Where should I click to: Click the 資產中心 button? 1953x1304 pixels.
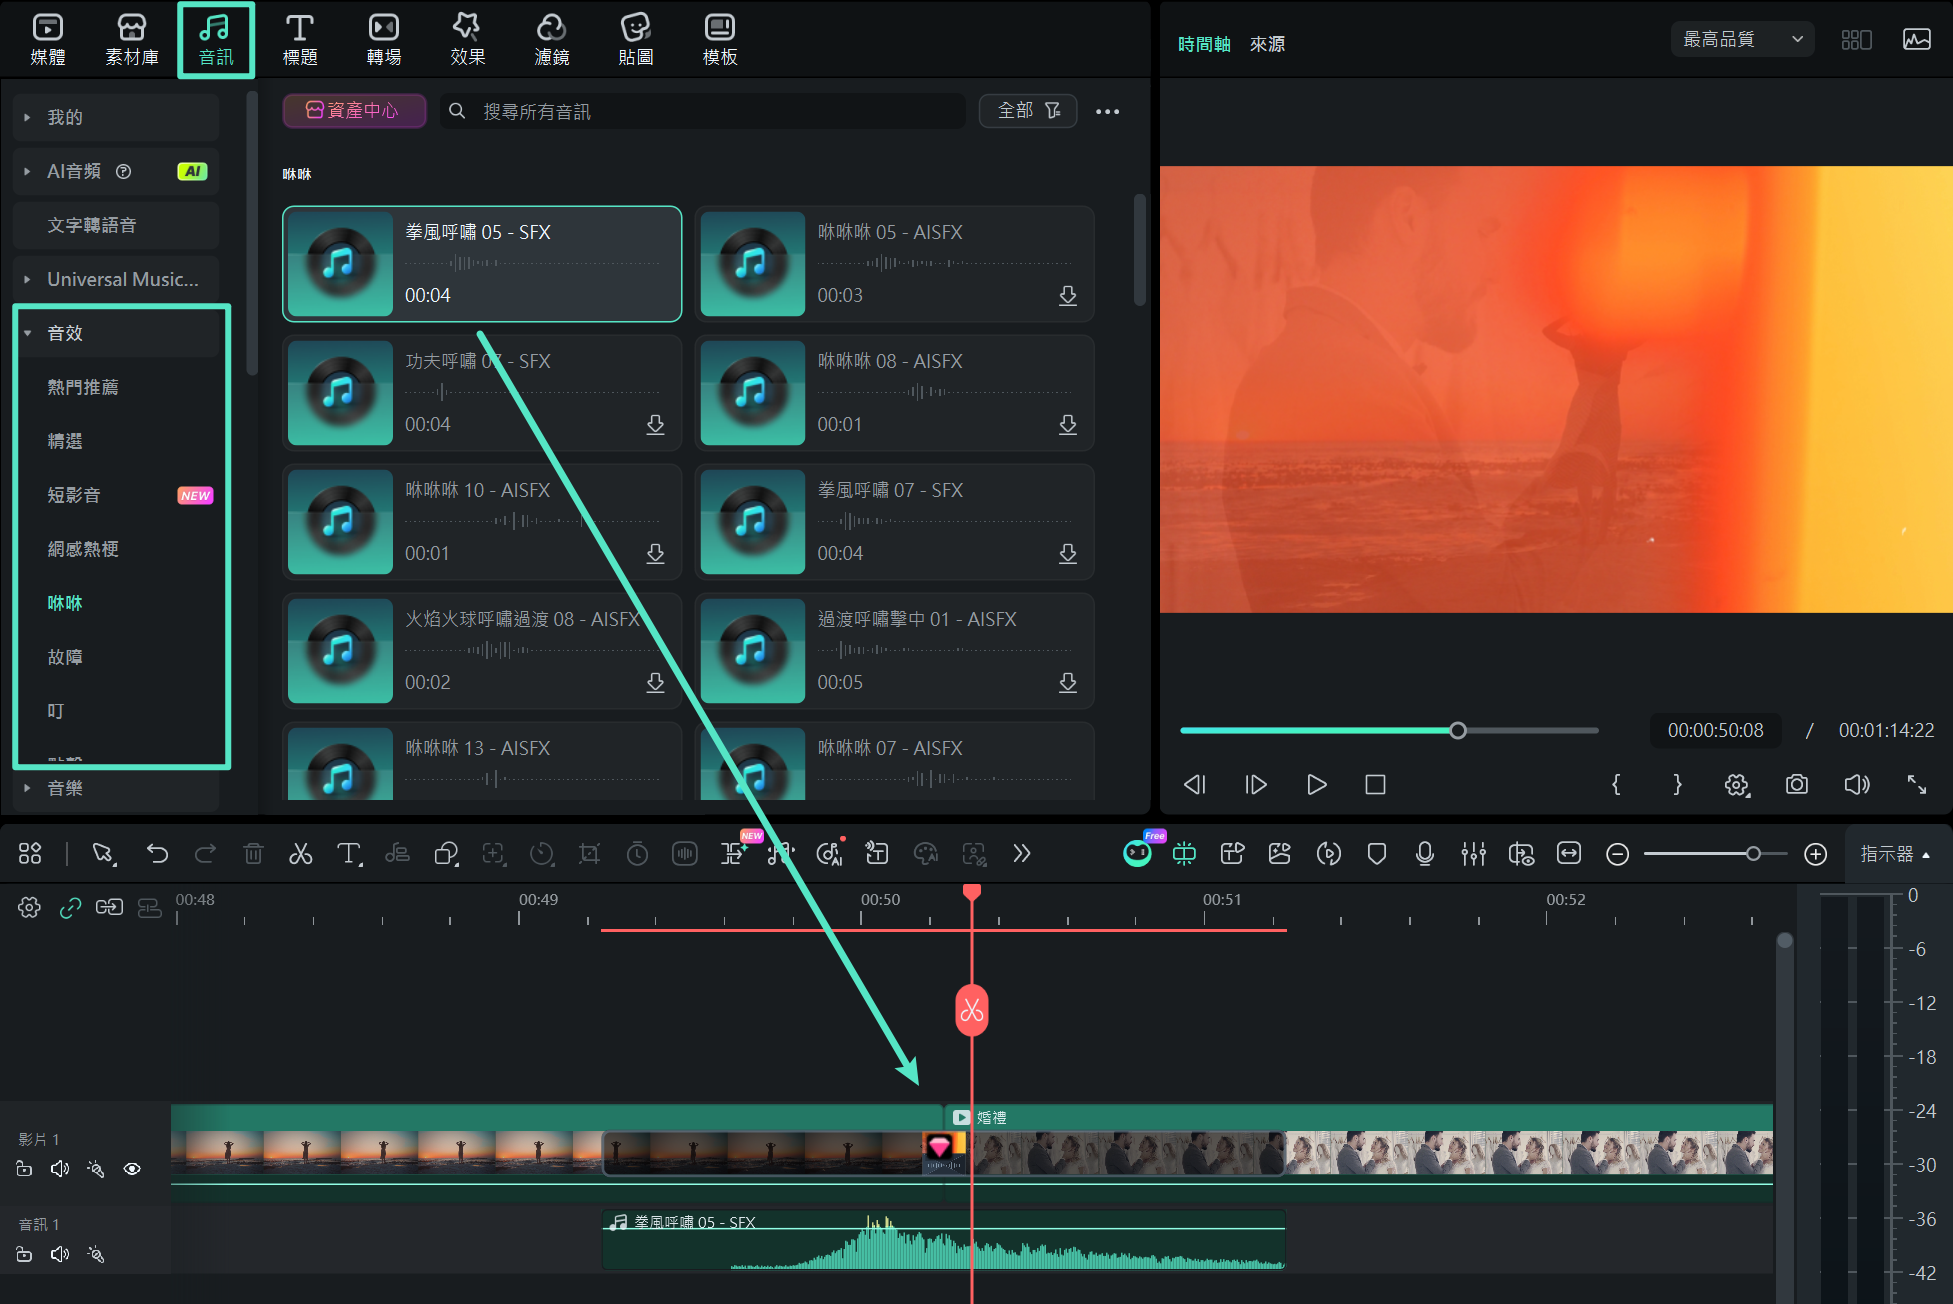(354, 110)
